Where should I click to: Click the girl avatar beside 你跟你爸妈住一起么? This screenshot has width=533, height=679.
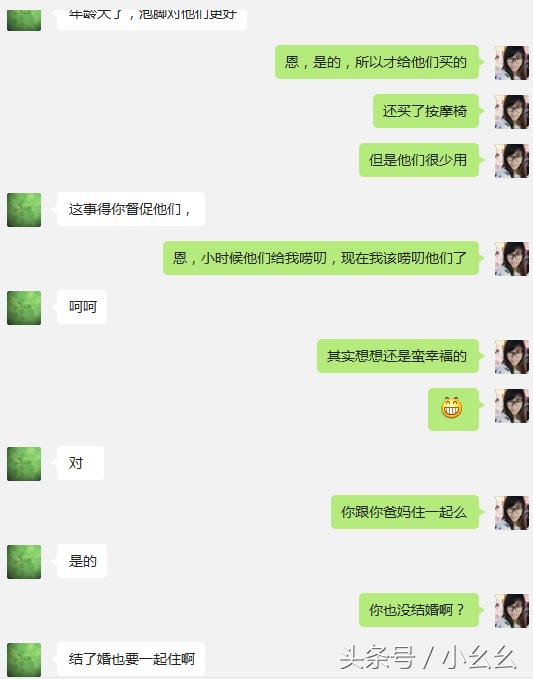coord(512,513)
